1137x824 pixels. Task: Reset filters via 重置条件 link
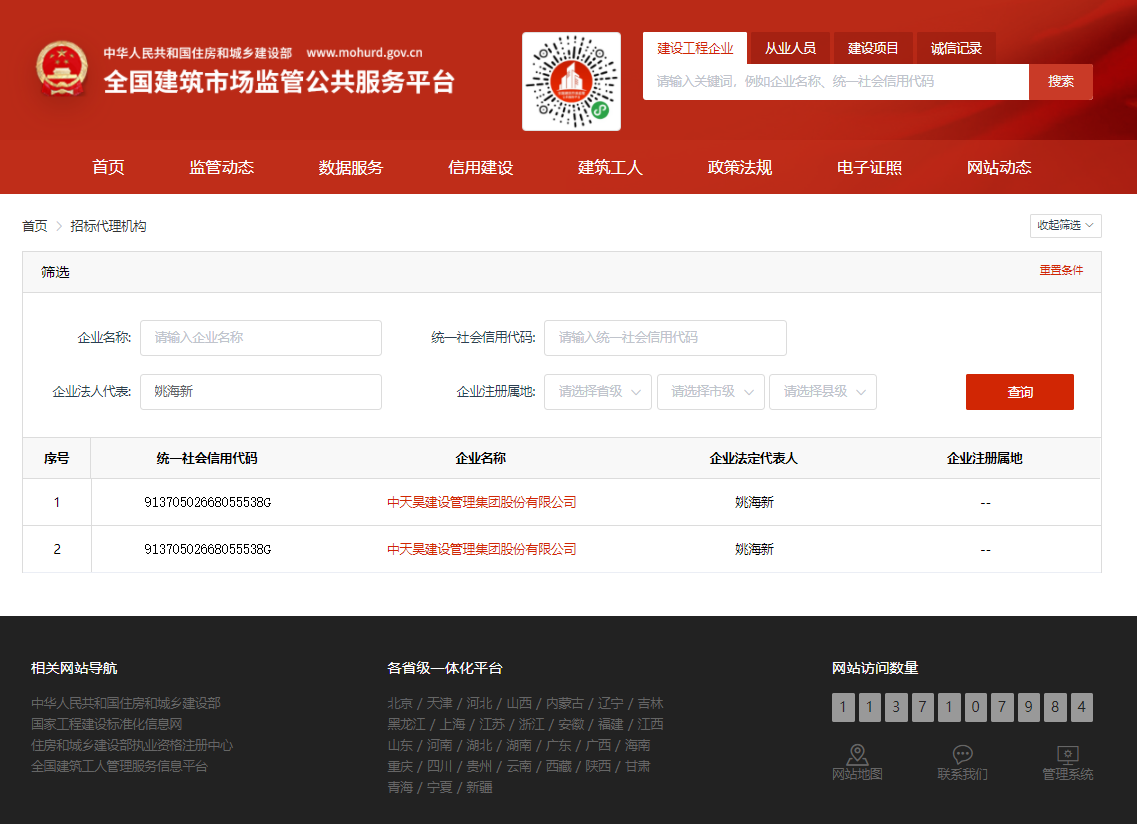pyautogui.click(x=1061, y=271)
